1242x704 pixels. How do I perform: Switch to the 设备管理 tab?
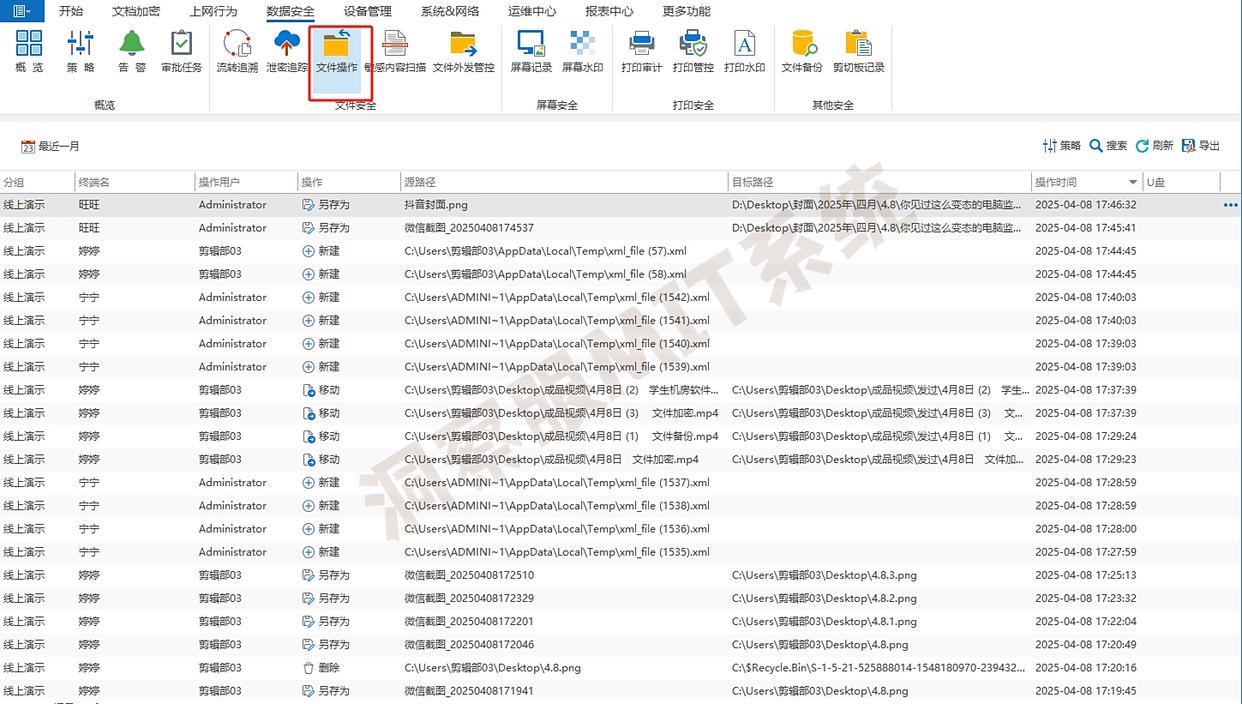367,11
